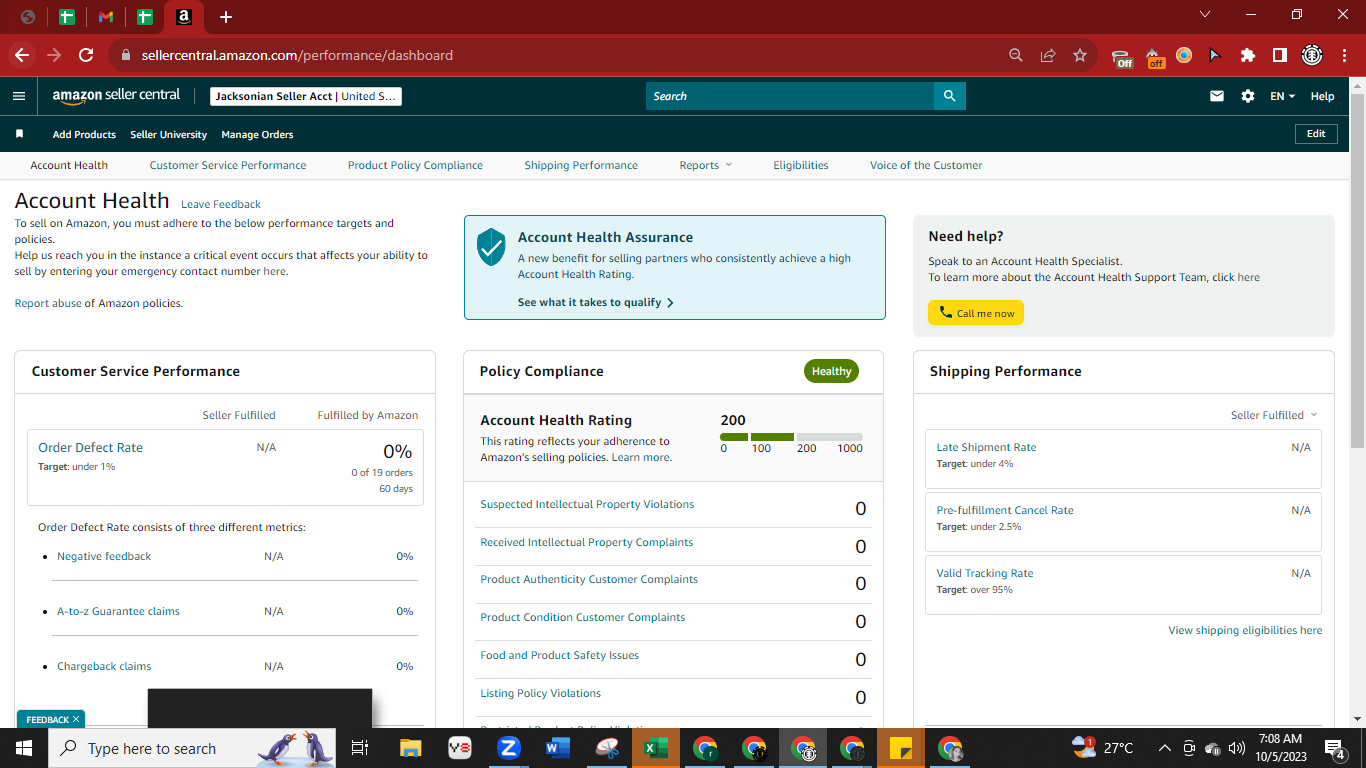
Task: Click the Amazon Seller Central logo
Action: (116, 96)
